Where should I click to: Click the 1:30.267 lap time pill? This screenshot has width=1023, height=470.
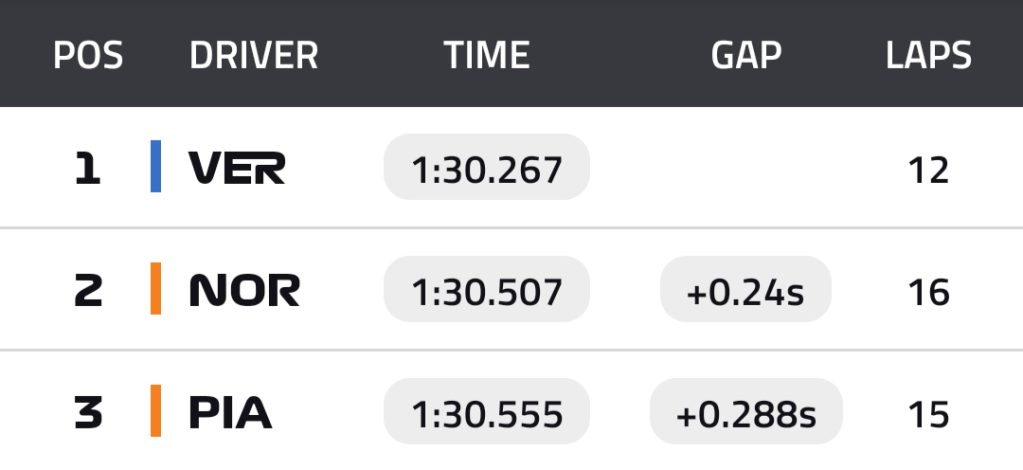487,168
